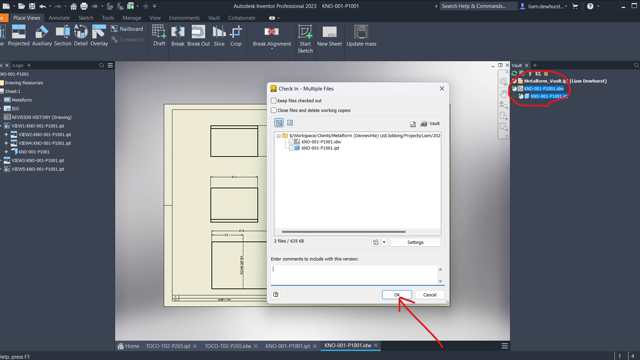Viewport: 640px width, 360px height.
Task: Select the Slice tool
Action: 219,35
